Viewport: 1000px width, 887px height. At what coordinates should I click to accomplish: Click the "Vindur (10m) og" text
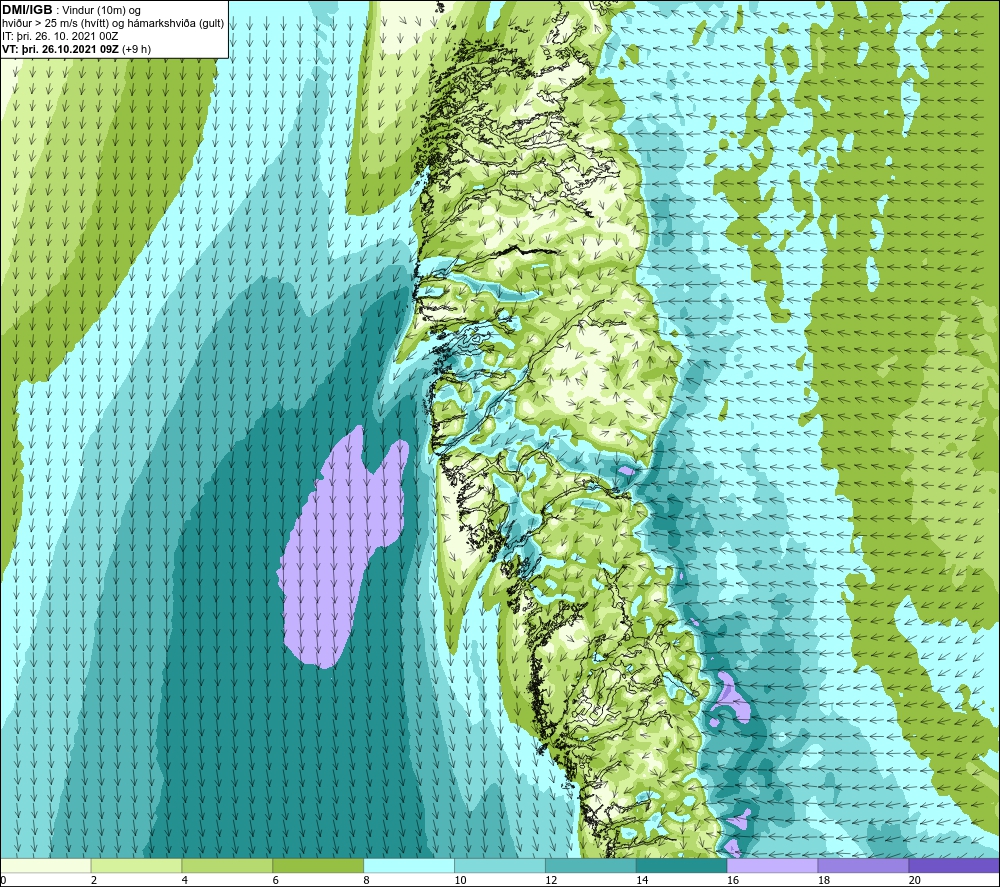coord(101,11)
